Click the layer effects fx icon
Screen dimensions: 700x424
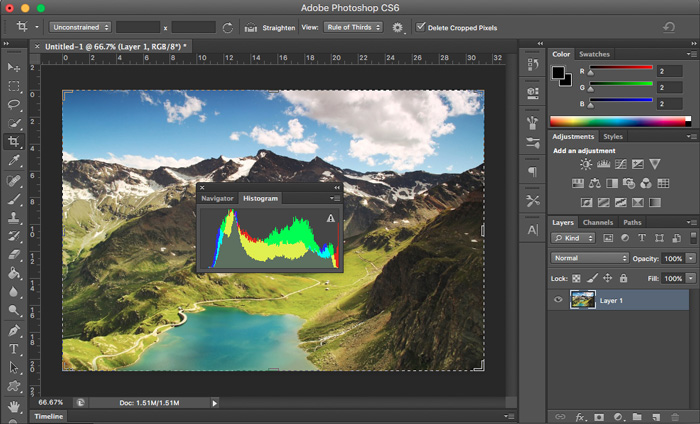581,415
